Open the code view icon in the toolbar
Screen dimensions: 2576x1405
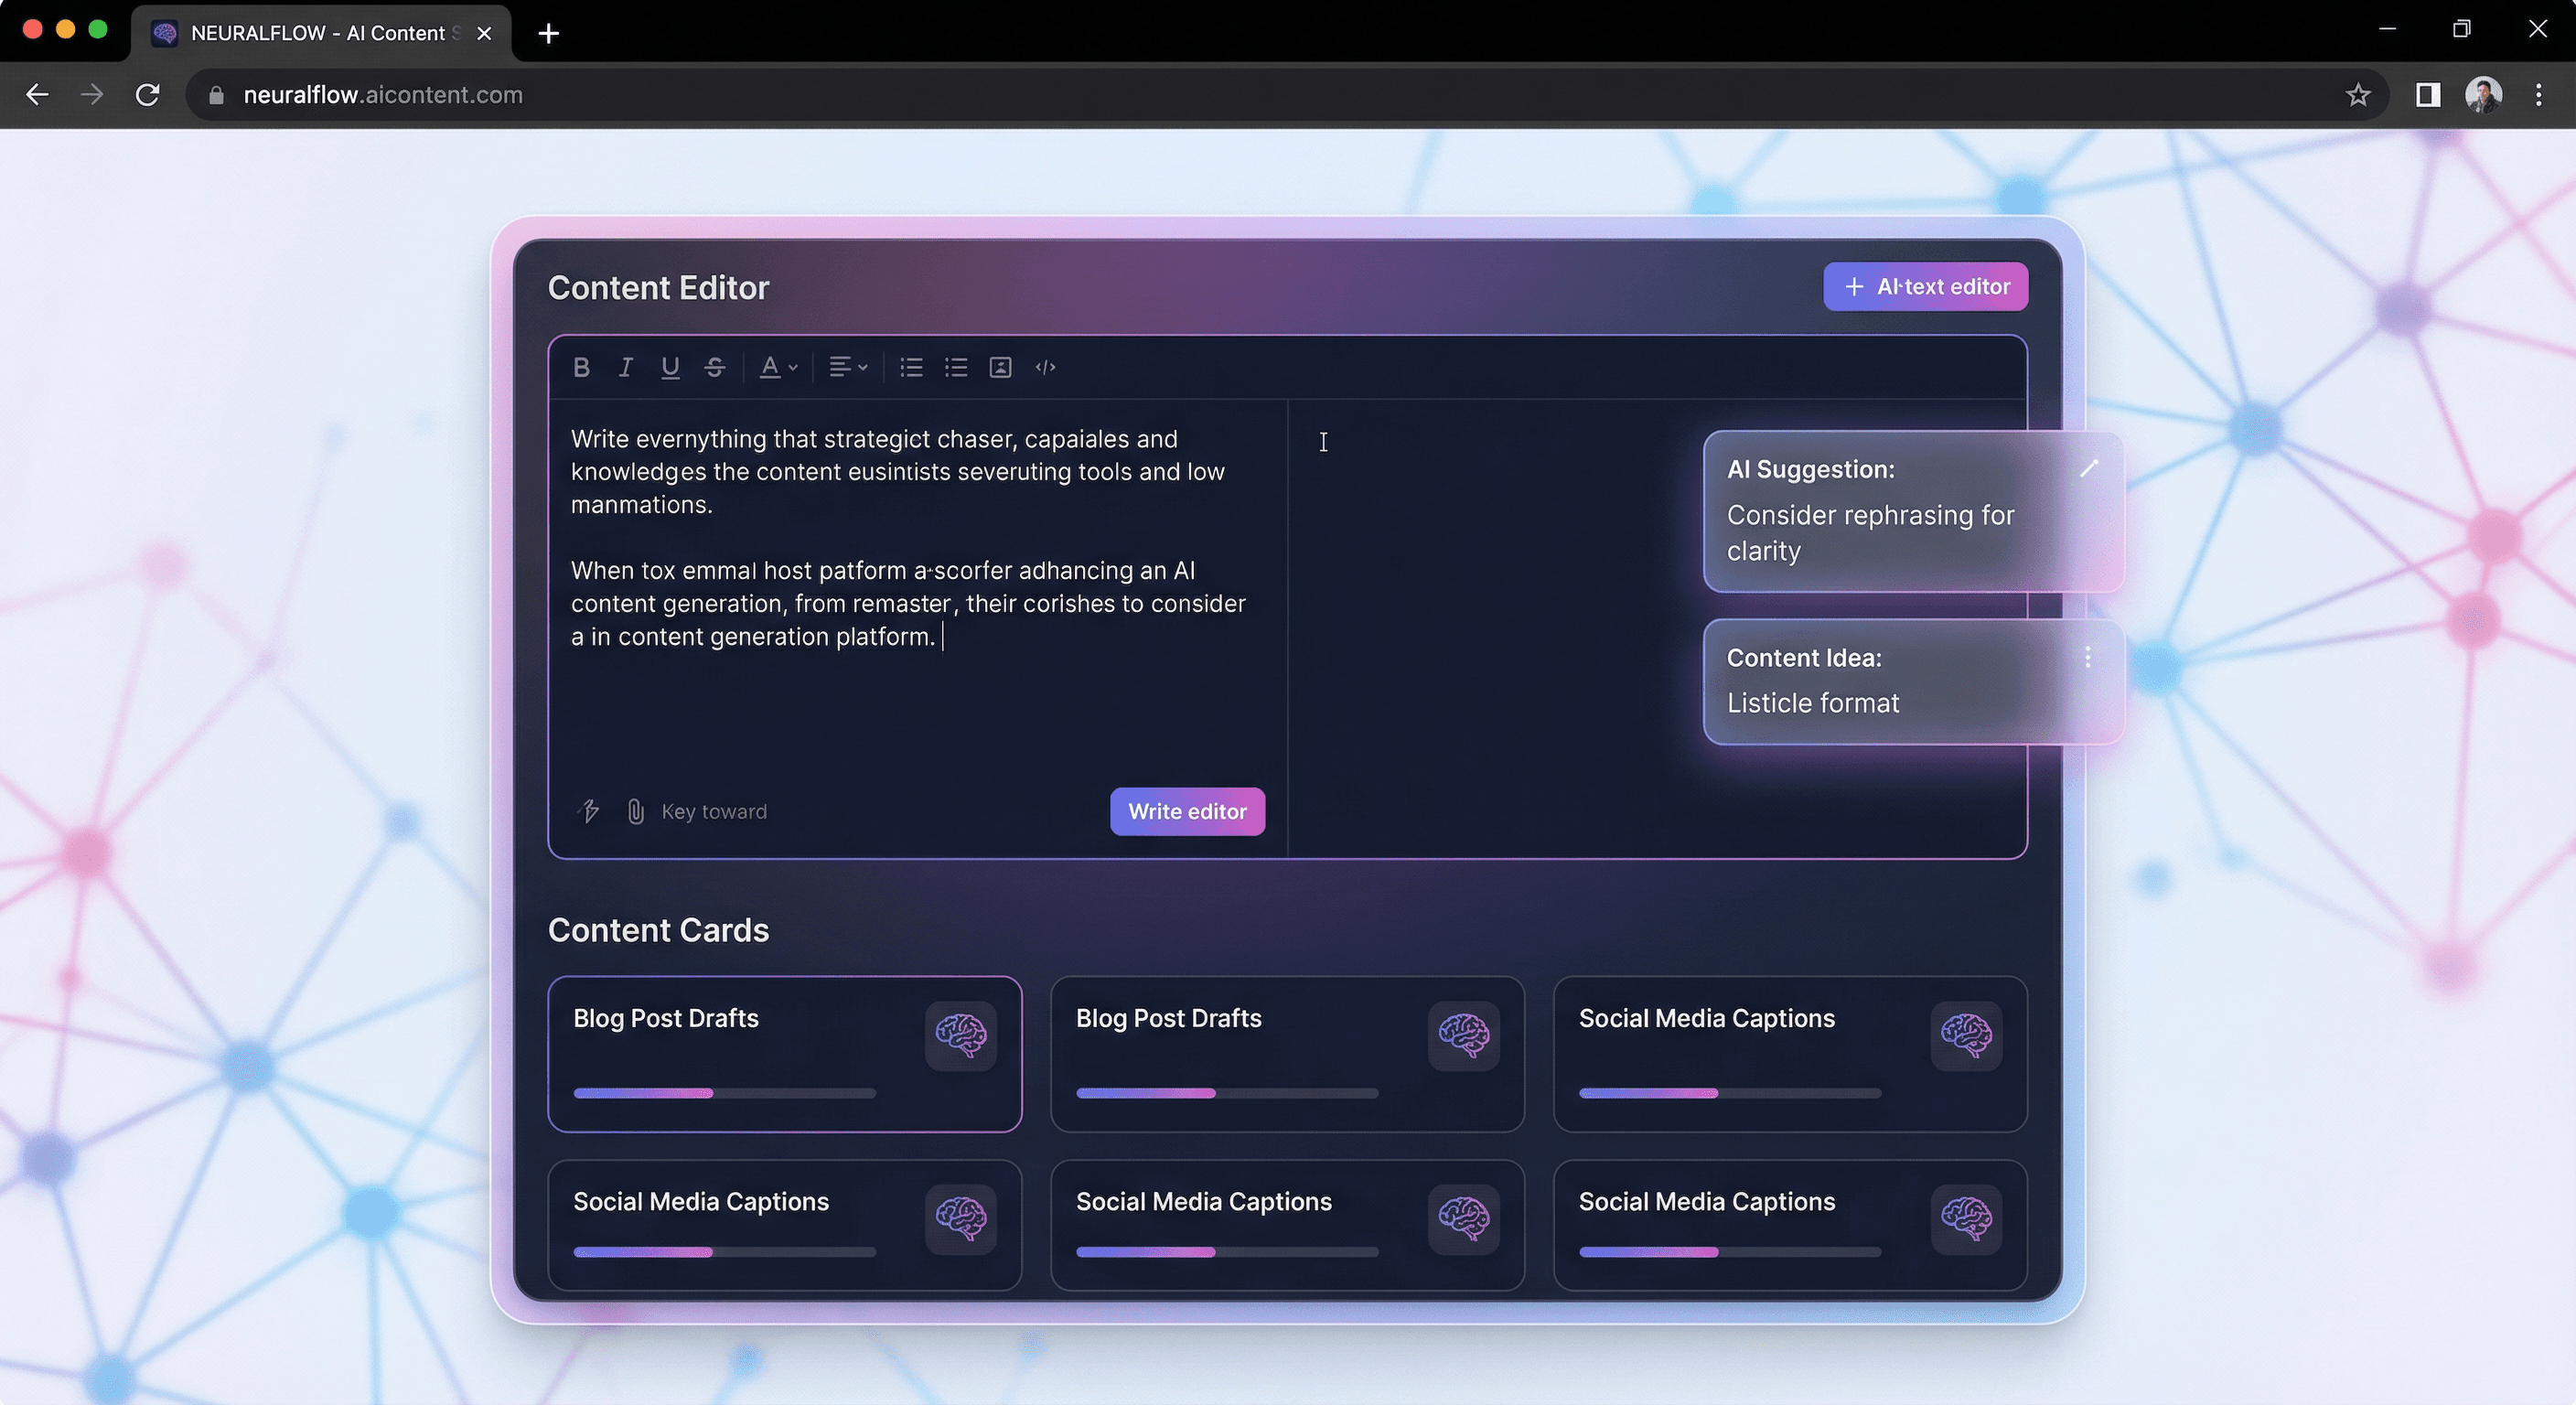point(1045,368)
